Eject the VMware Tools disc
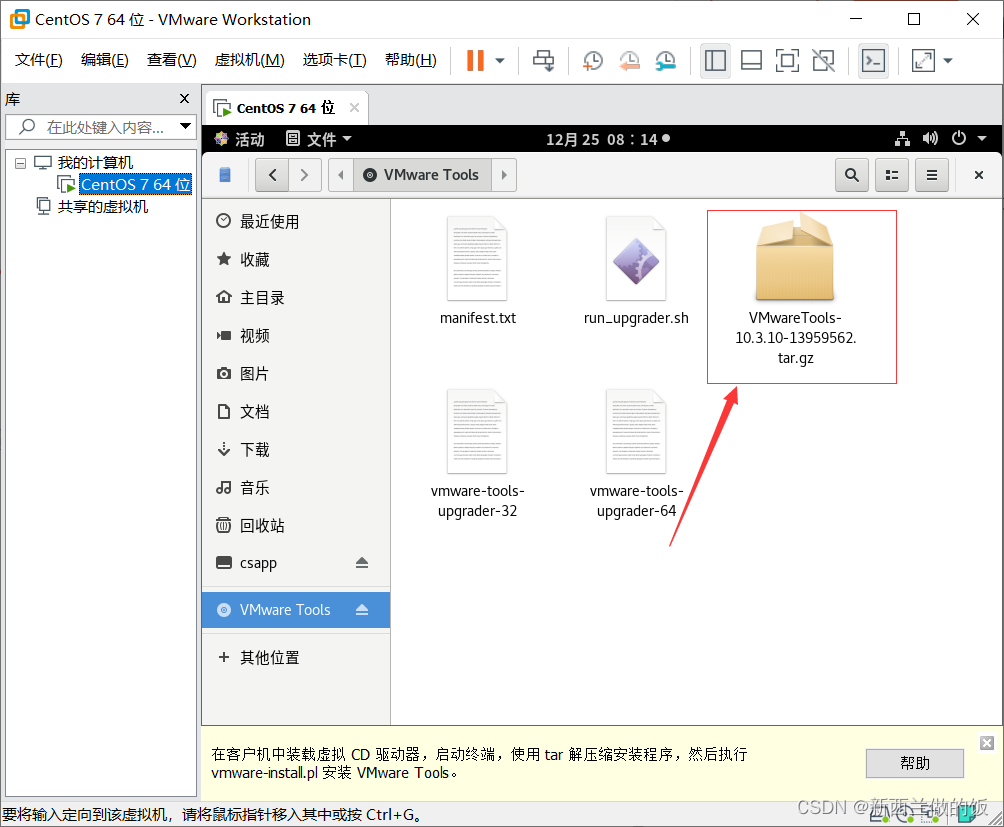Viewport: 1004px width, 827px height. point(362,609)
